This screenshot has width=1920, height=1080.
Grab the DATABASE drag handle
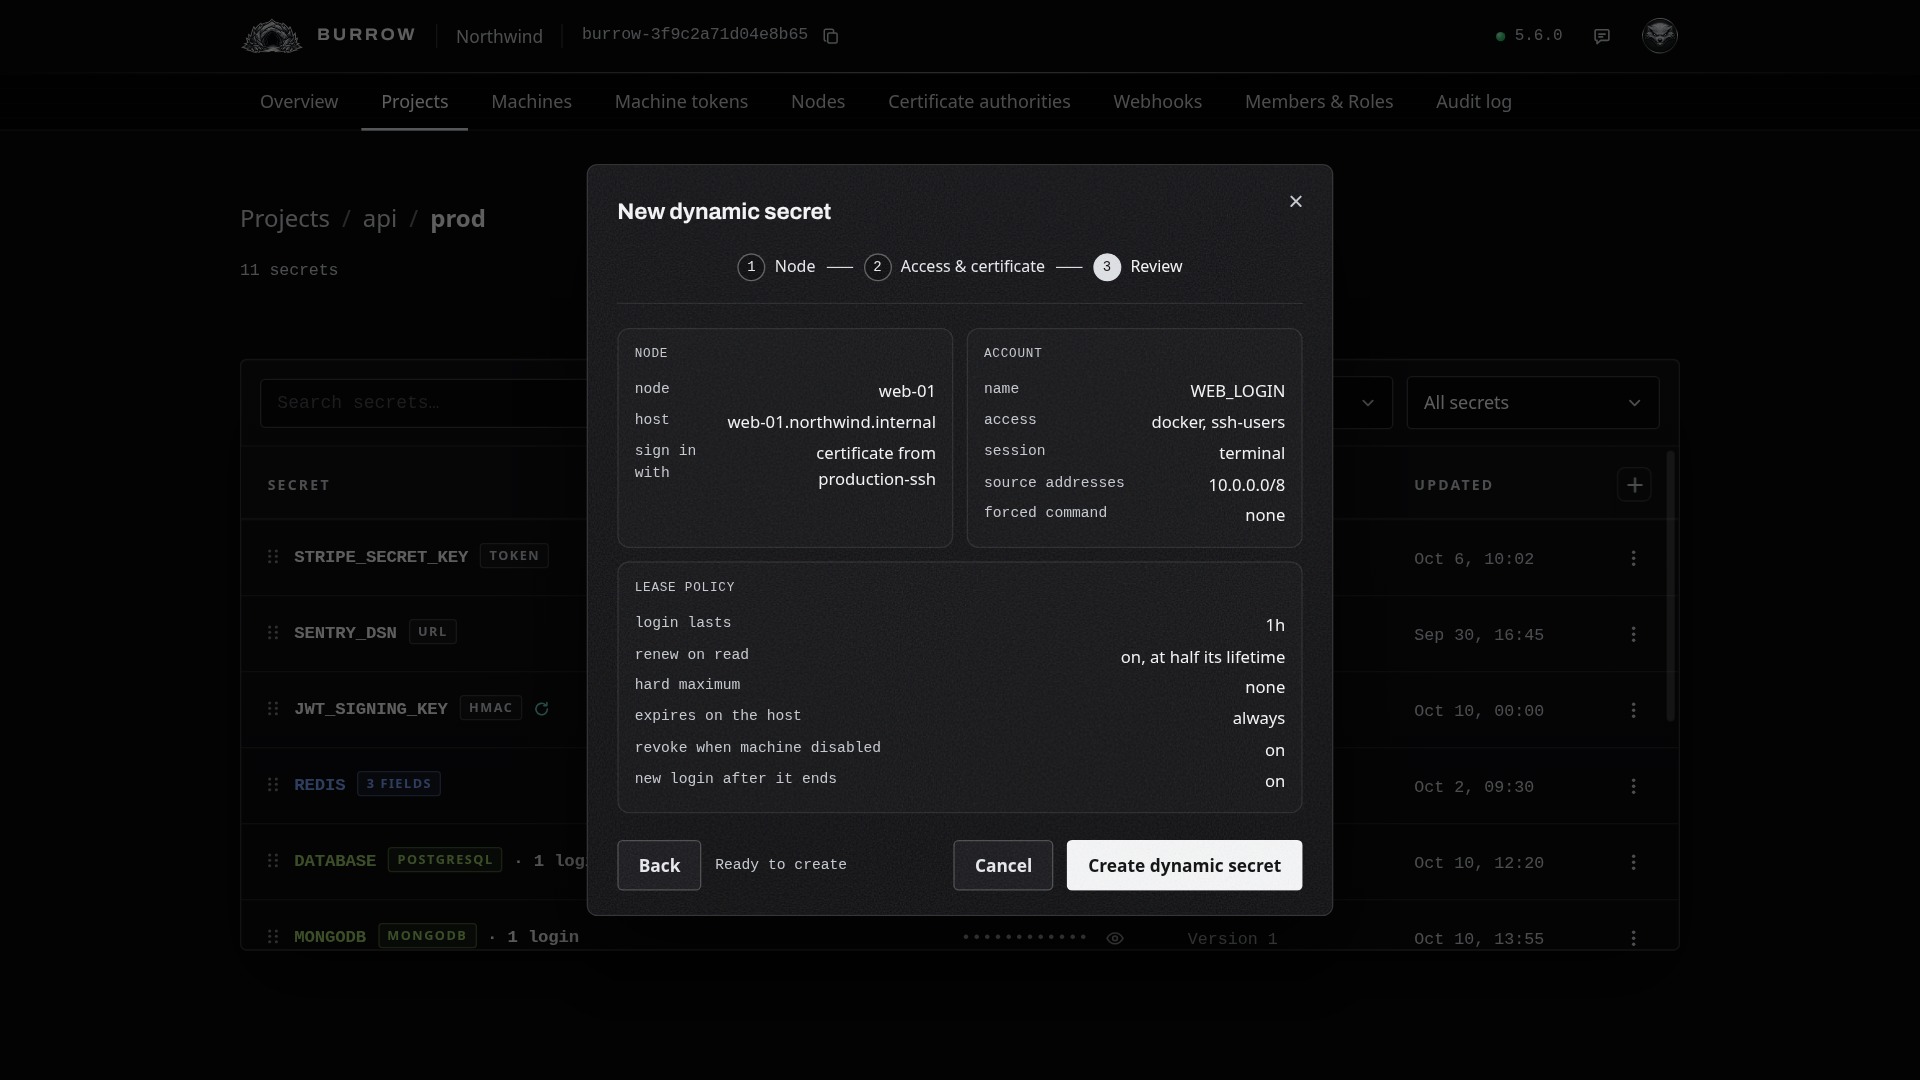(x=273, y=860)
